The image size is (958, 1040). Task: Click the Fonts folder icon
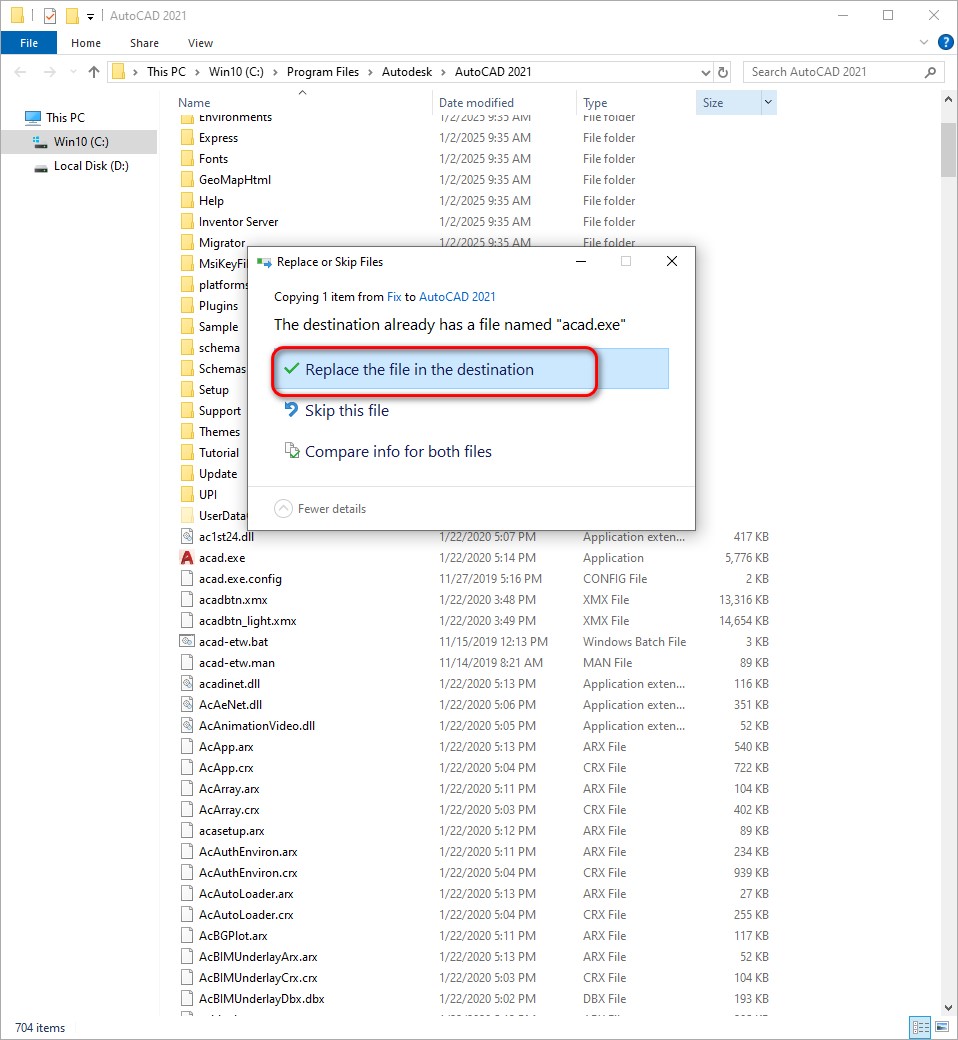(x=187, y=159)
